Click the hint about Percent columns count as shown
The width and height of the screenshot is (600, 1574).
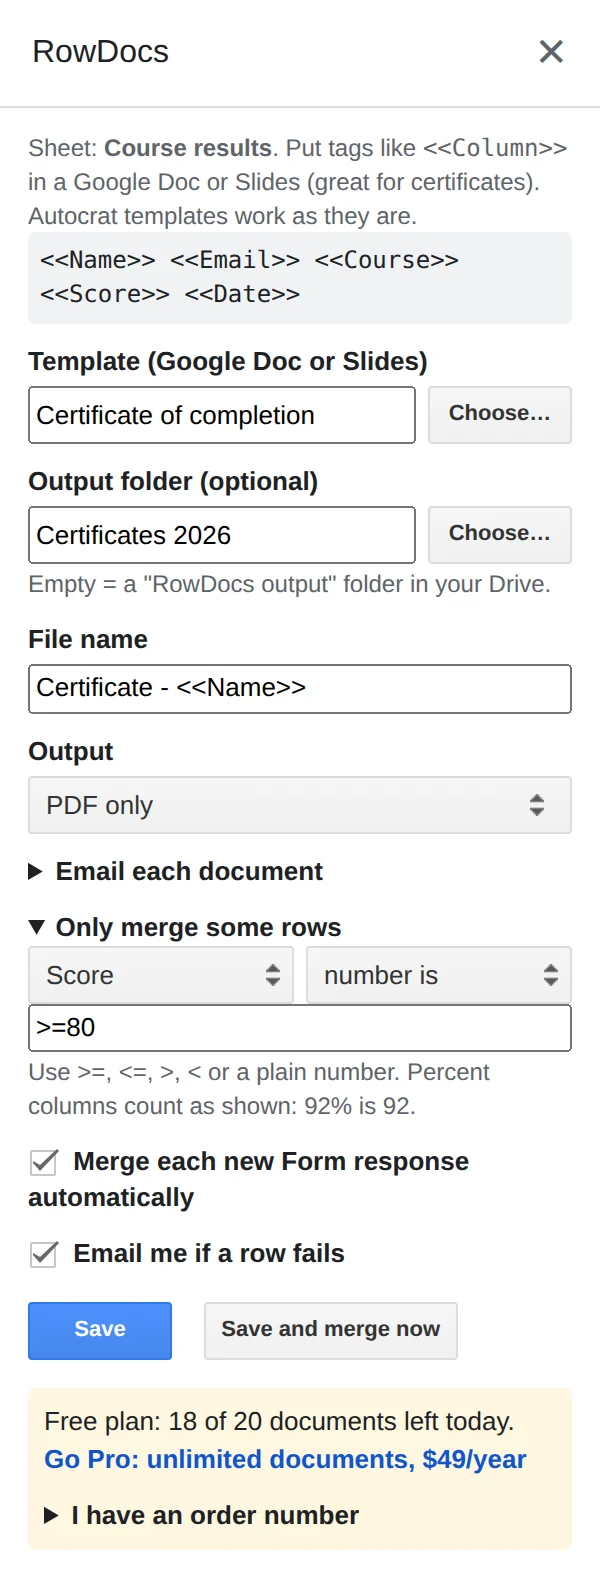pos(259,1089)
